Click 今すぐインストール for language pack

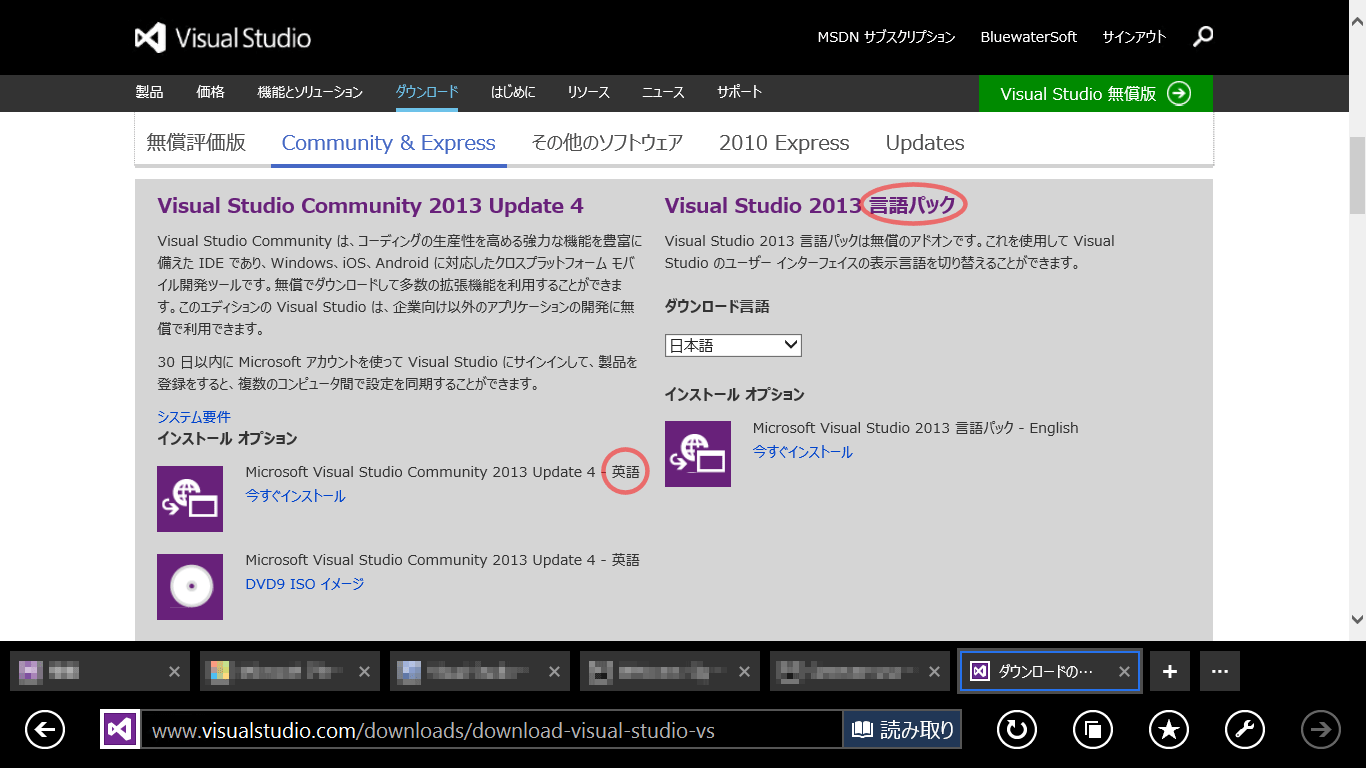click(803, 452)
